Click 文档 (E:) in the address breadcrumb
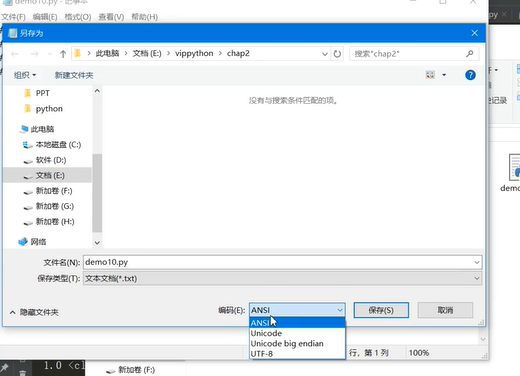 coord(147,54)
